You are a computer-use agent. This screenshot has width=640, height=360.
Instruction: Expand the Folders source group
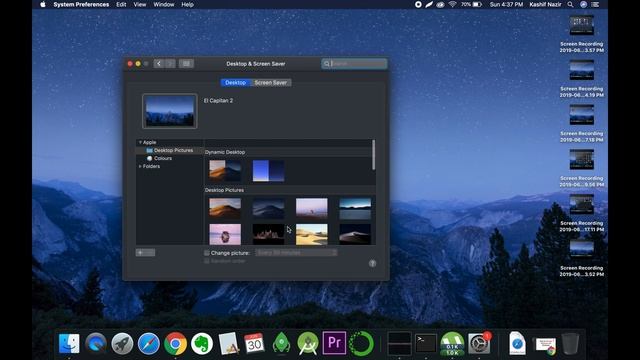coord(140,167)
